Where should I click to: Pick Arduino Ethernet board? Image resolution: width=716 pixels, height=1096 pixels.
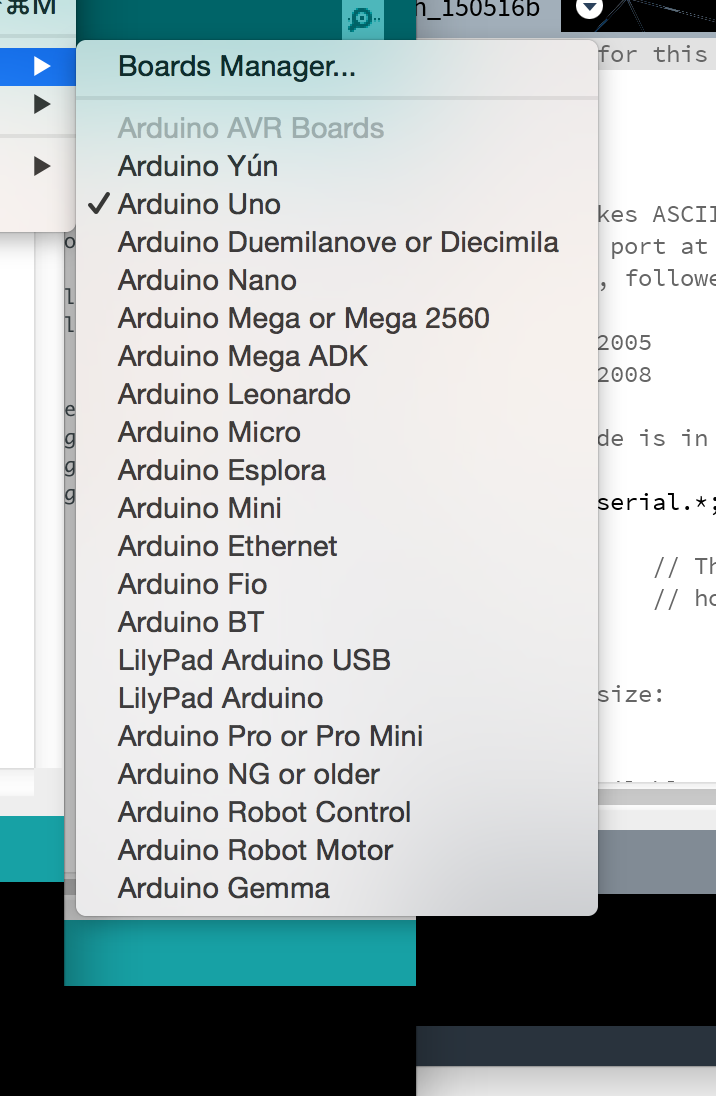click(336, 546)
